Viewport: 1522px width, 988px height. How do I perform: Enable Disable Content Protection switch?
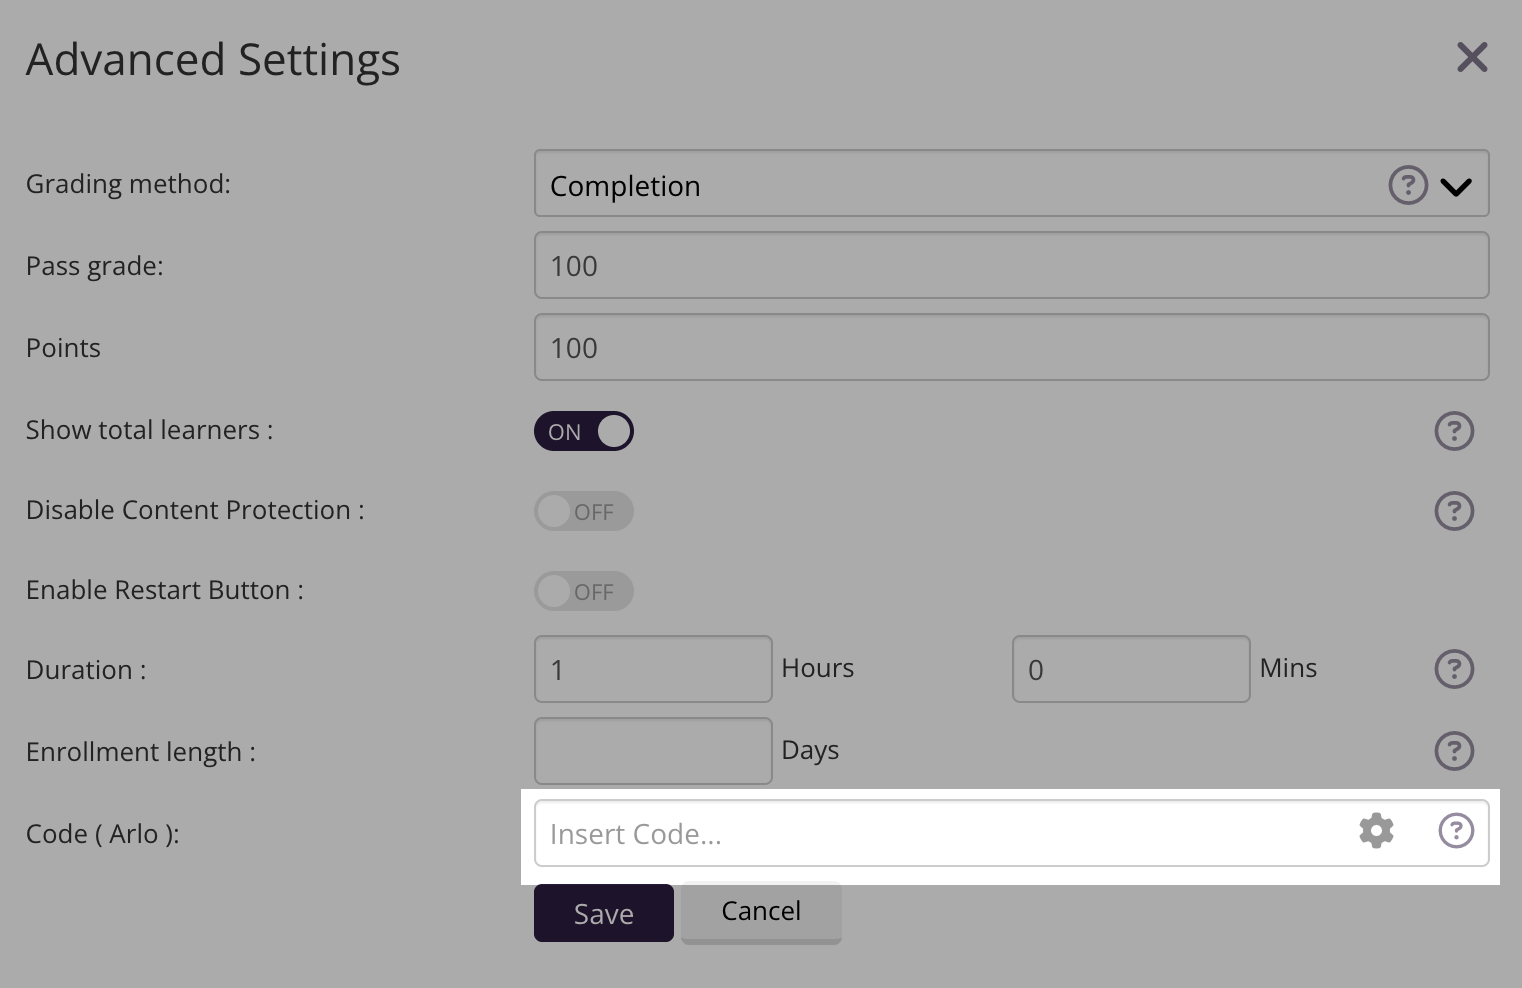click(x=584, y=511)
